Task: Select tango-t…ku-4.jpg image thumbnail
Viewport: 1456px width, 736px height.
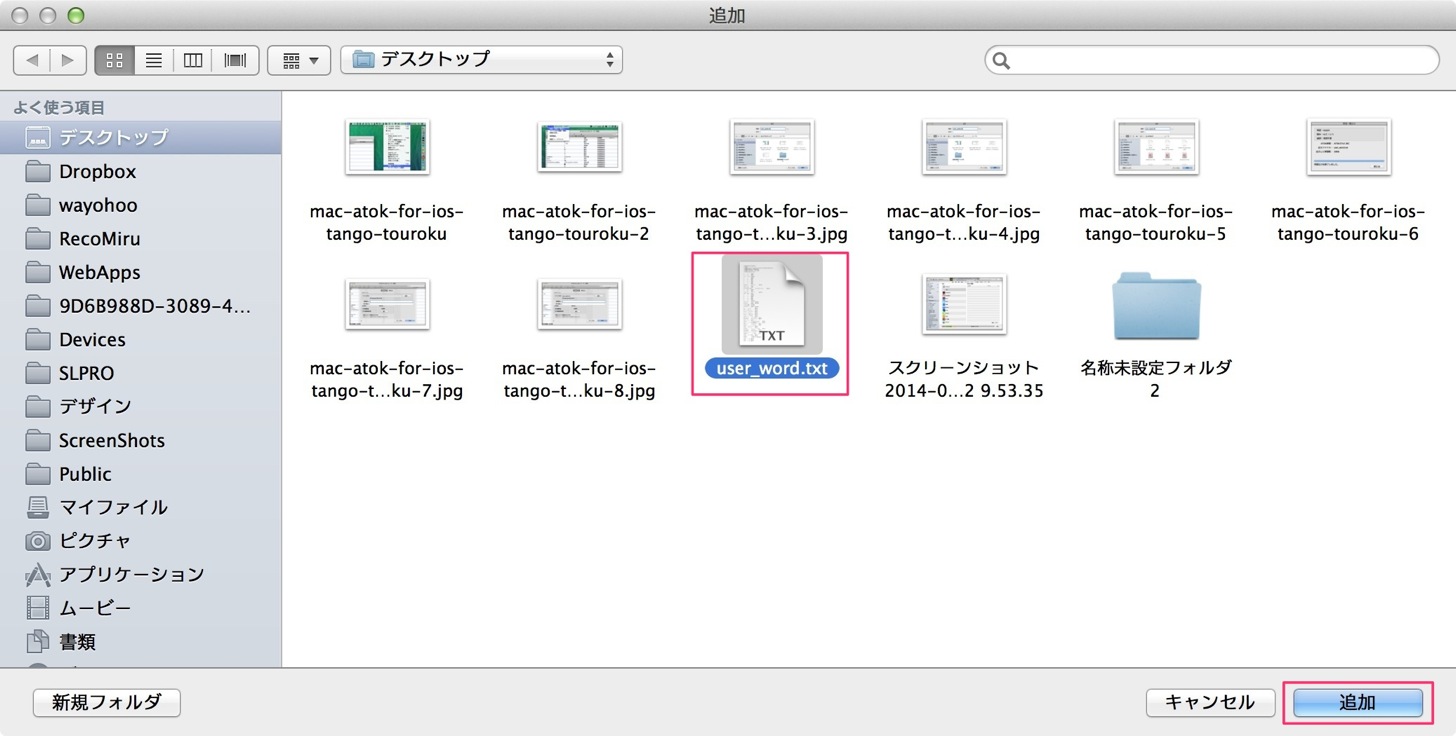Action: point(964,147)
